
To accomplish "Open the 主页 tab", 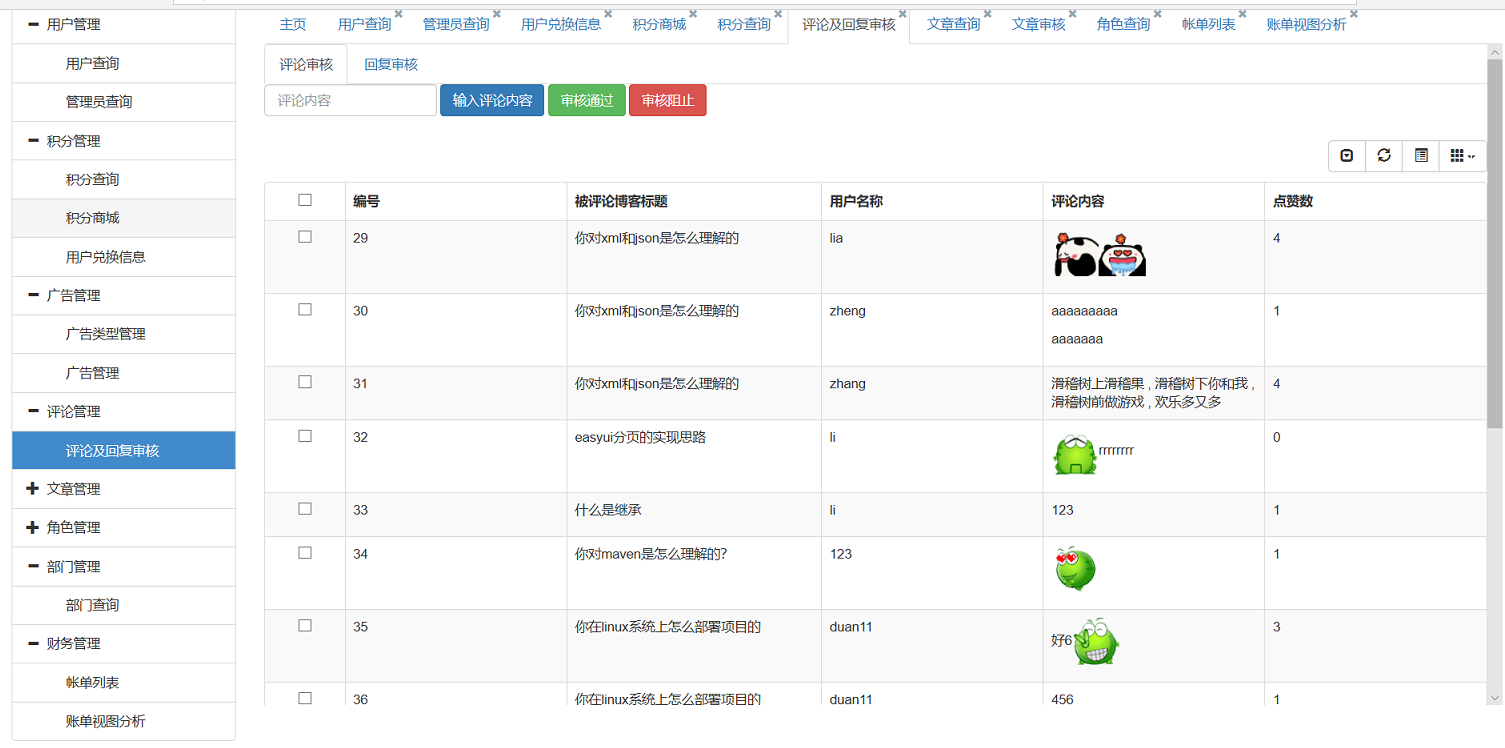I will [x=292, y=24].
